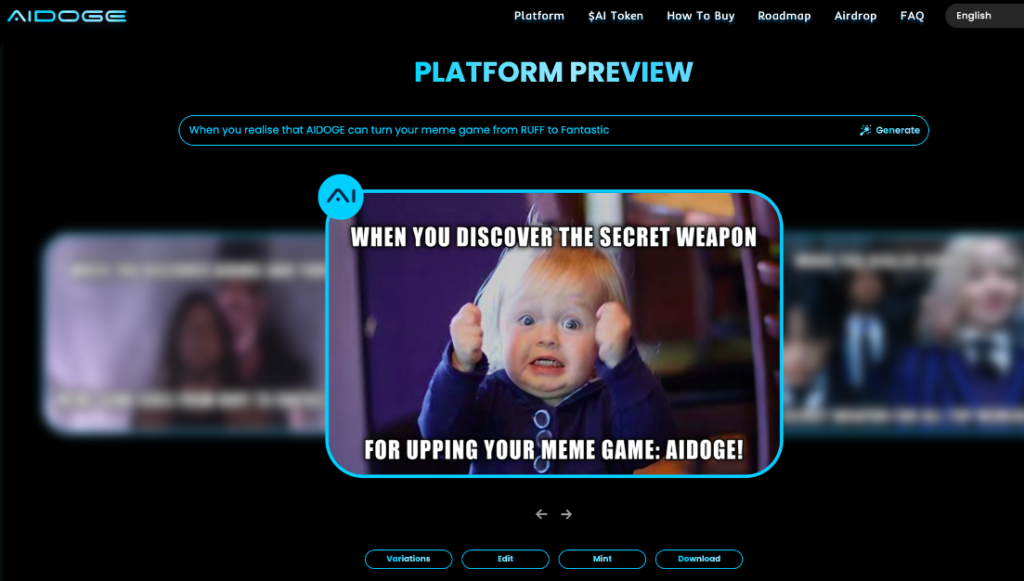
Task: Open the English language dropdown
Action: [985, 16]
